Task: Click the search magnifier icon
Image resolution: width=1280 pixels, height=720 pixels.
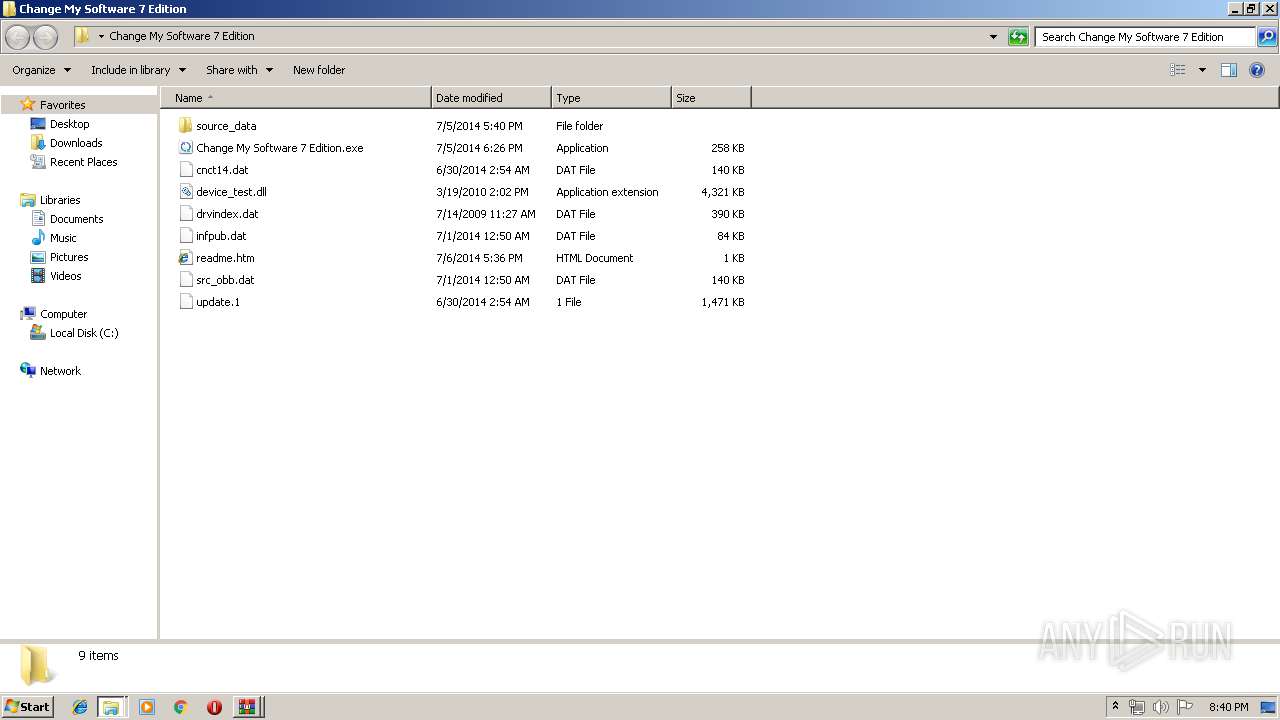Action: click(x=1266, y=37)
